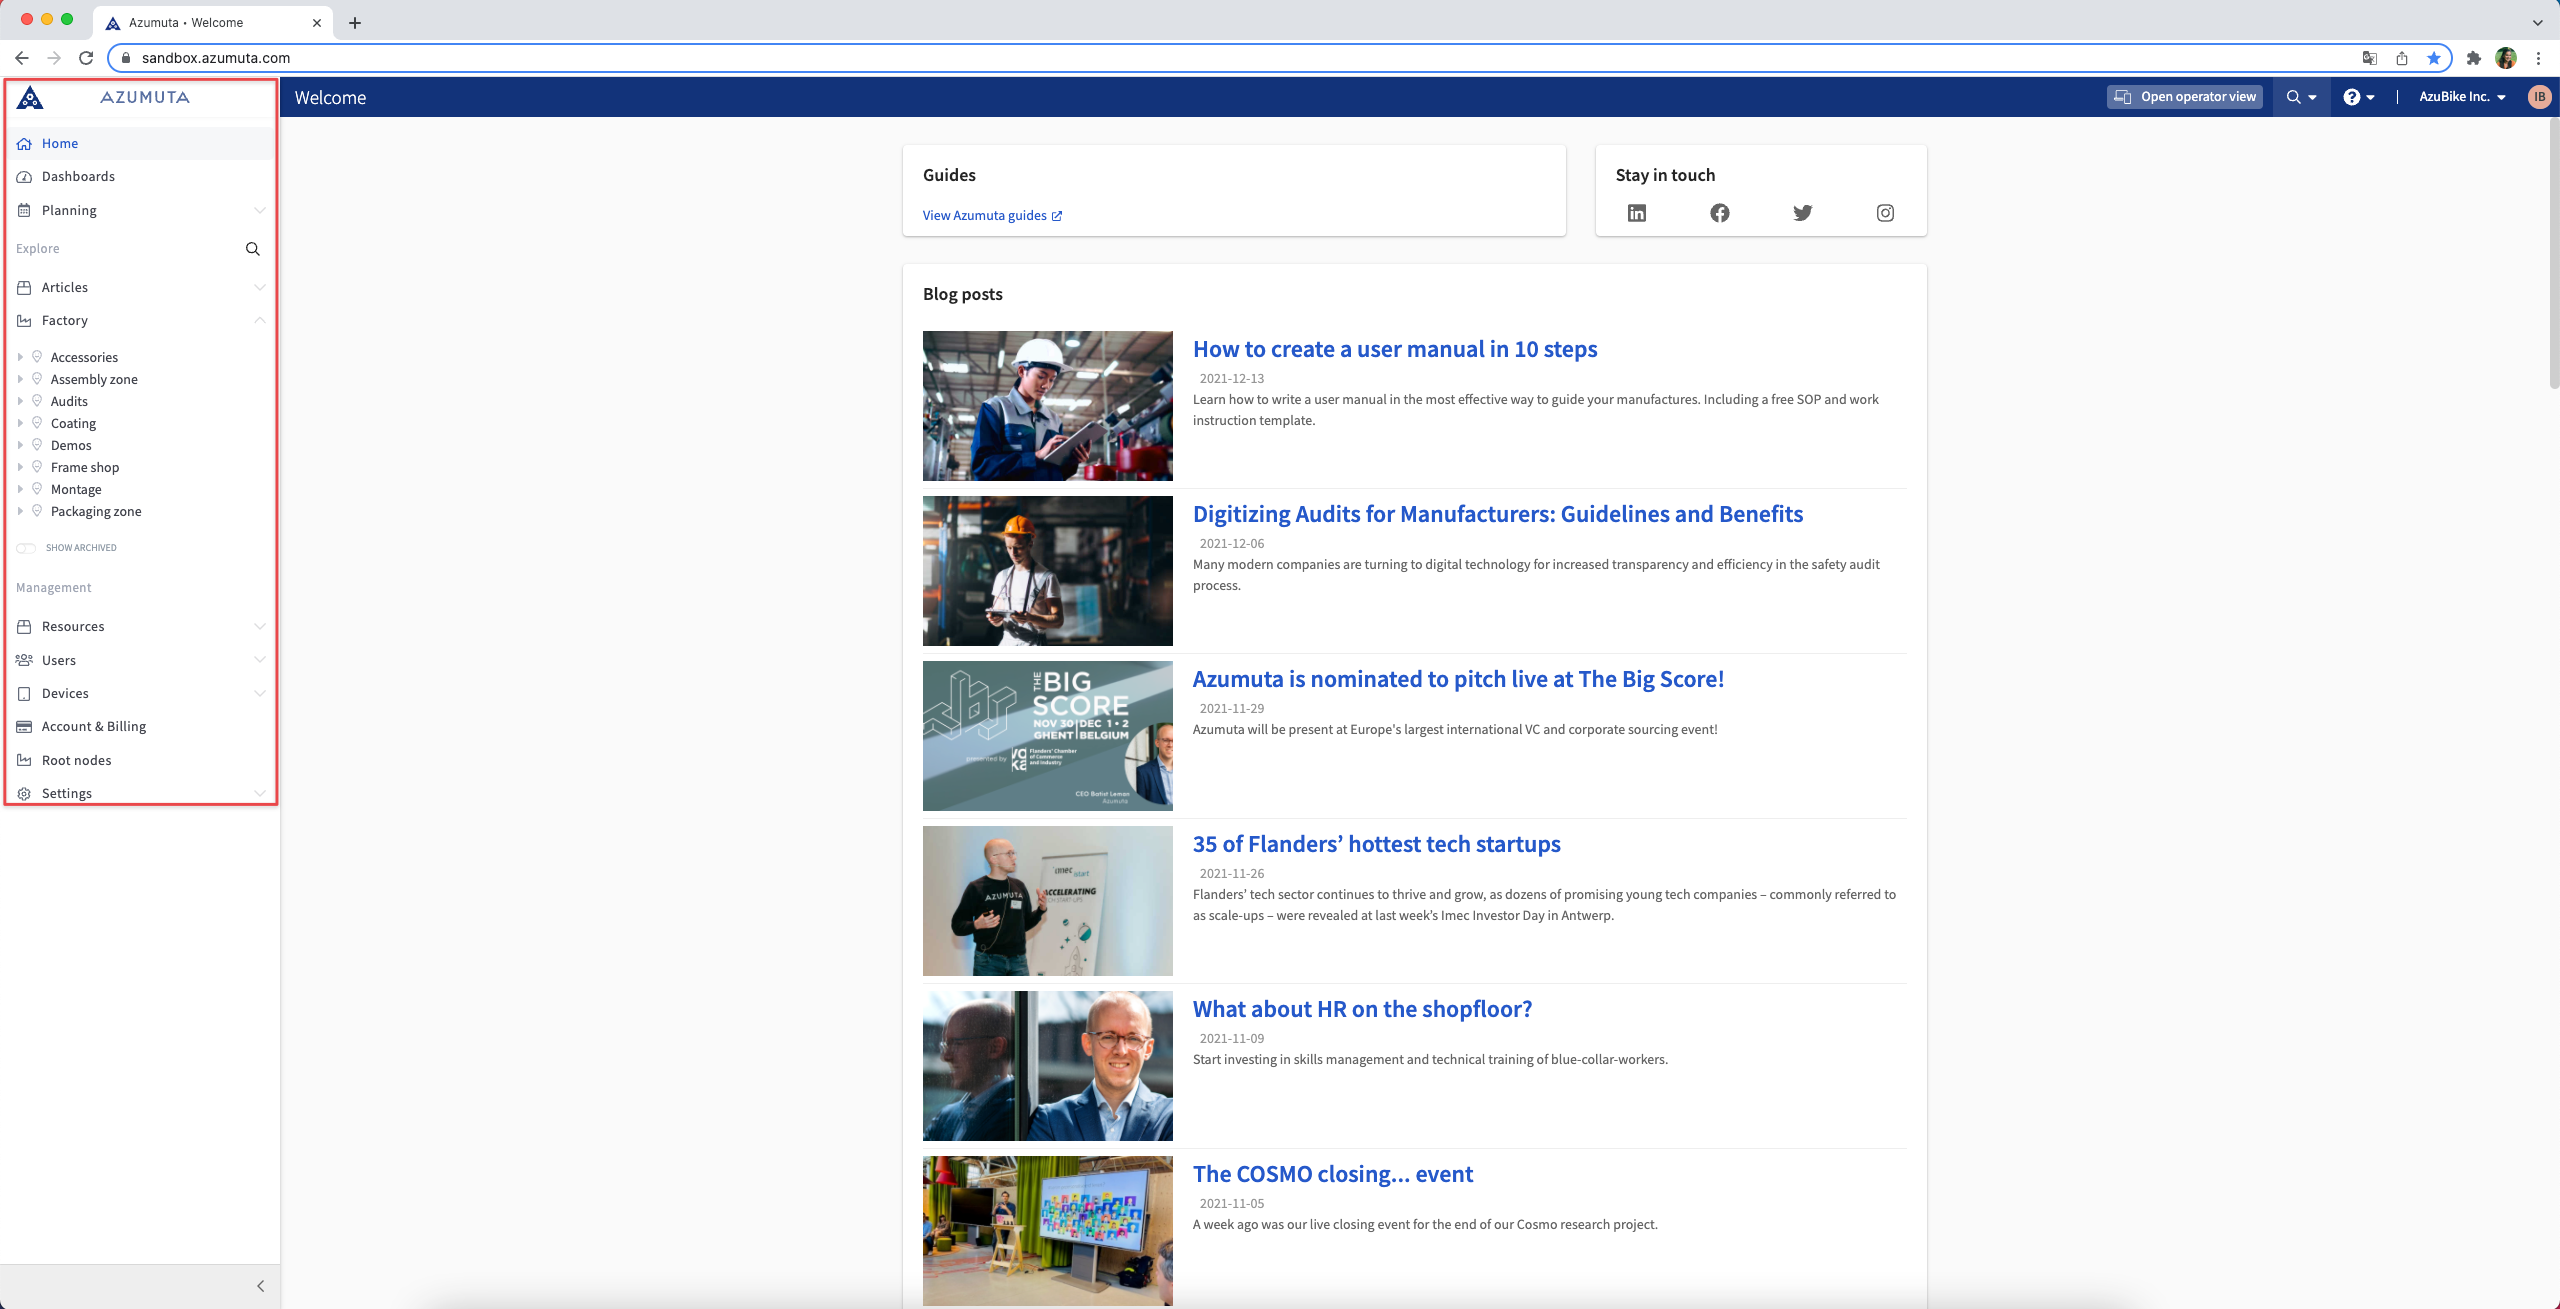Collapse the Factory section chevron

260,321
